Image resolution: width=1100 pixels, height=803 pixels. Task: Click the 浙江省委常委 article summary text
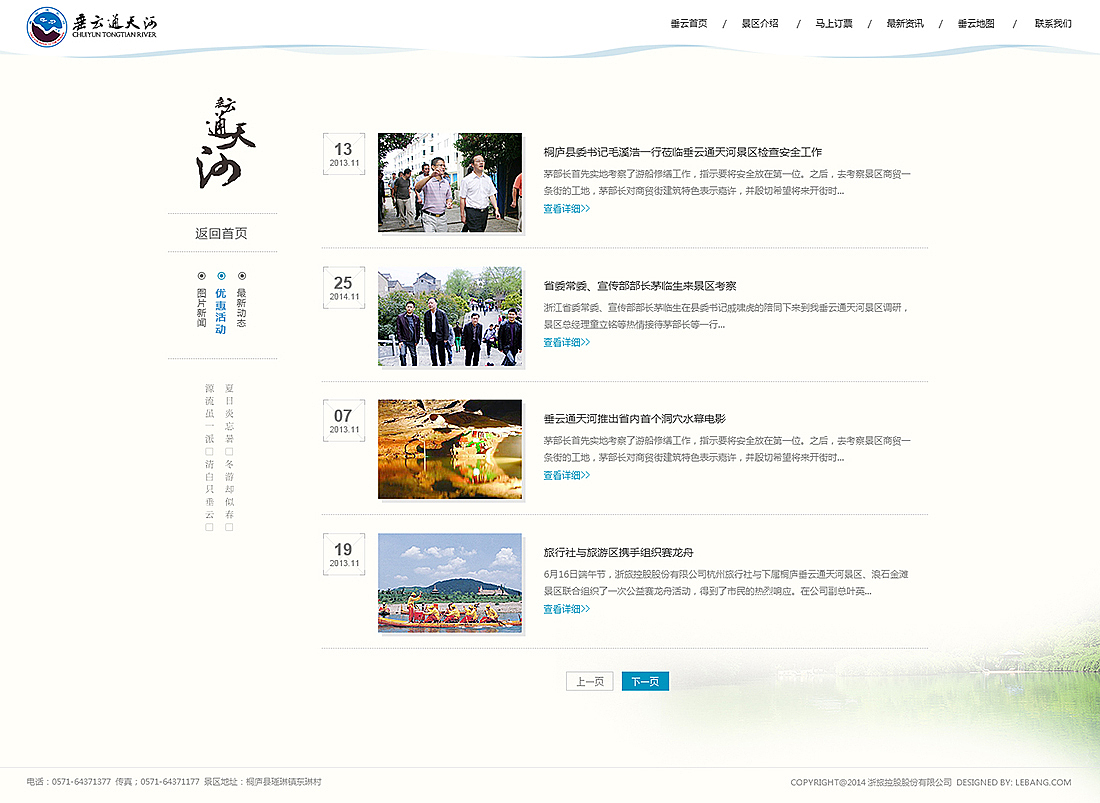726,316
